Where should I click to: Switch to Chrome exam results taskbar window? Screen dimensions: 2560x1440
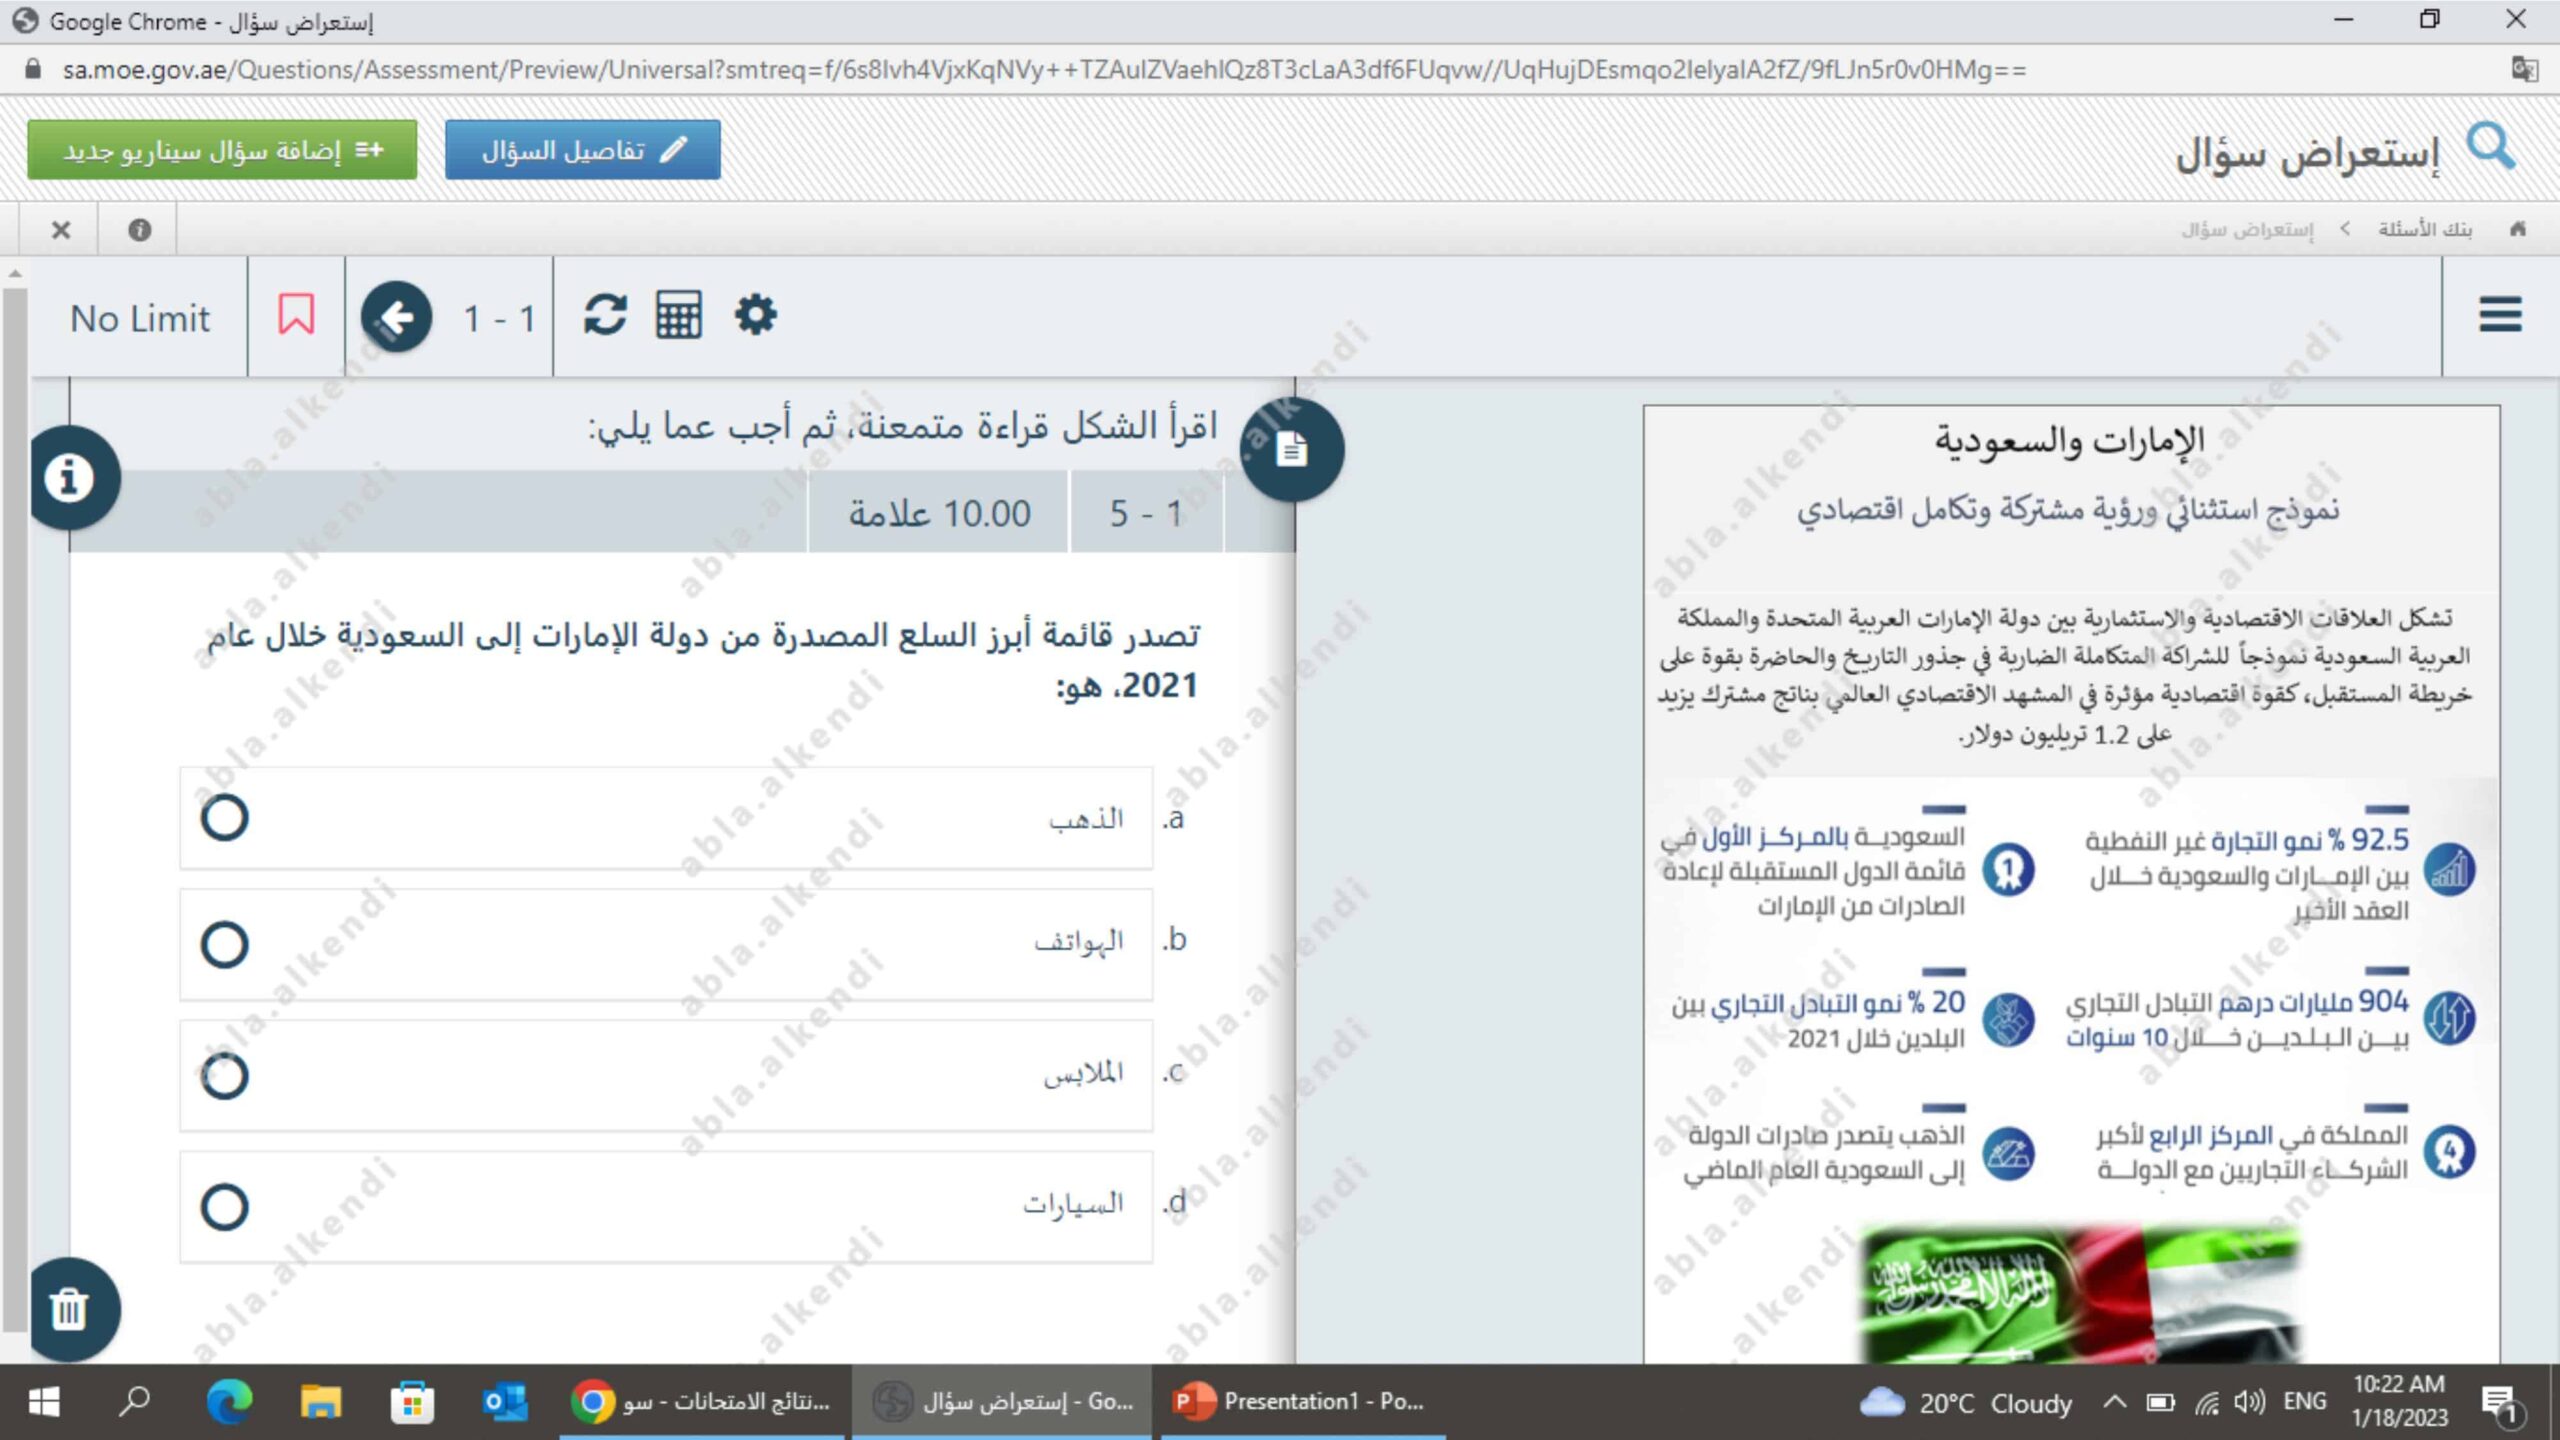click(x=701, y=1402)
